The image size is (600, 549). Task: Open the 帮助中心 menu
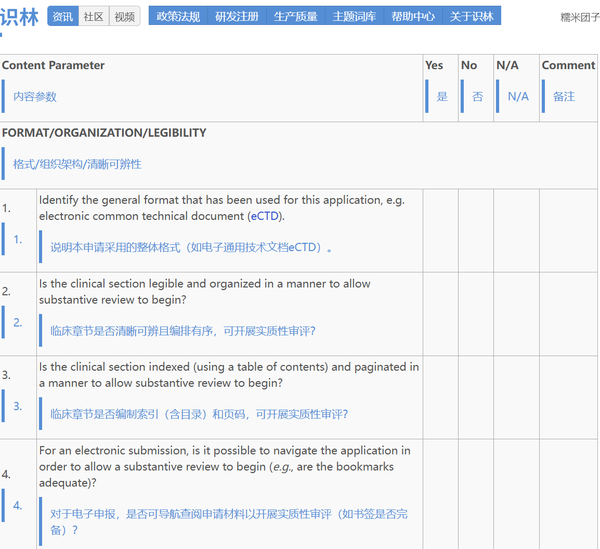[x=412, y=17]
